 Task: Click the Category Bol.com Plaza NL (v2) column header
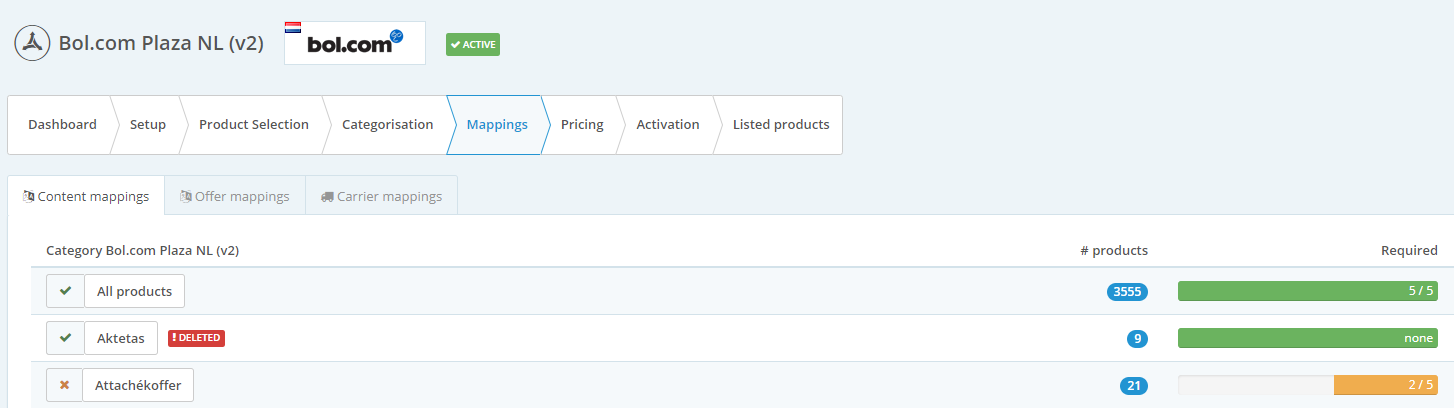(143, 250)
